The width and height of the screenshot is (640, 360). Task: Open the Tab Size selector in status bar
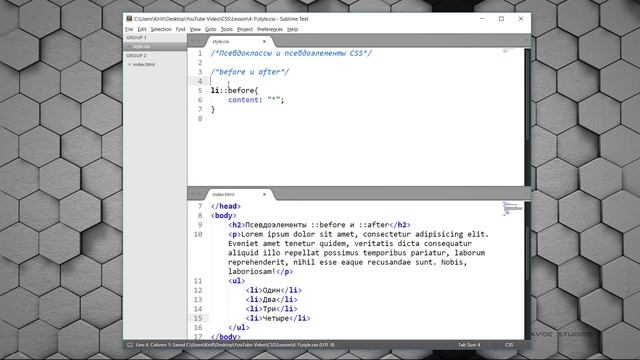coord(469,345)
